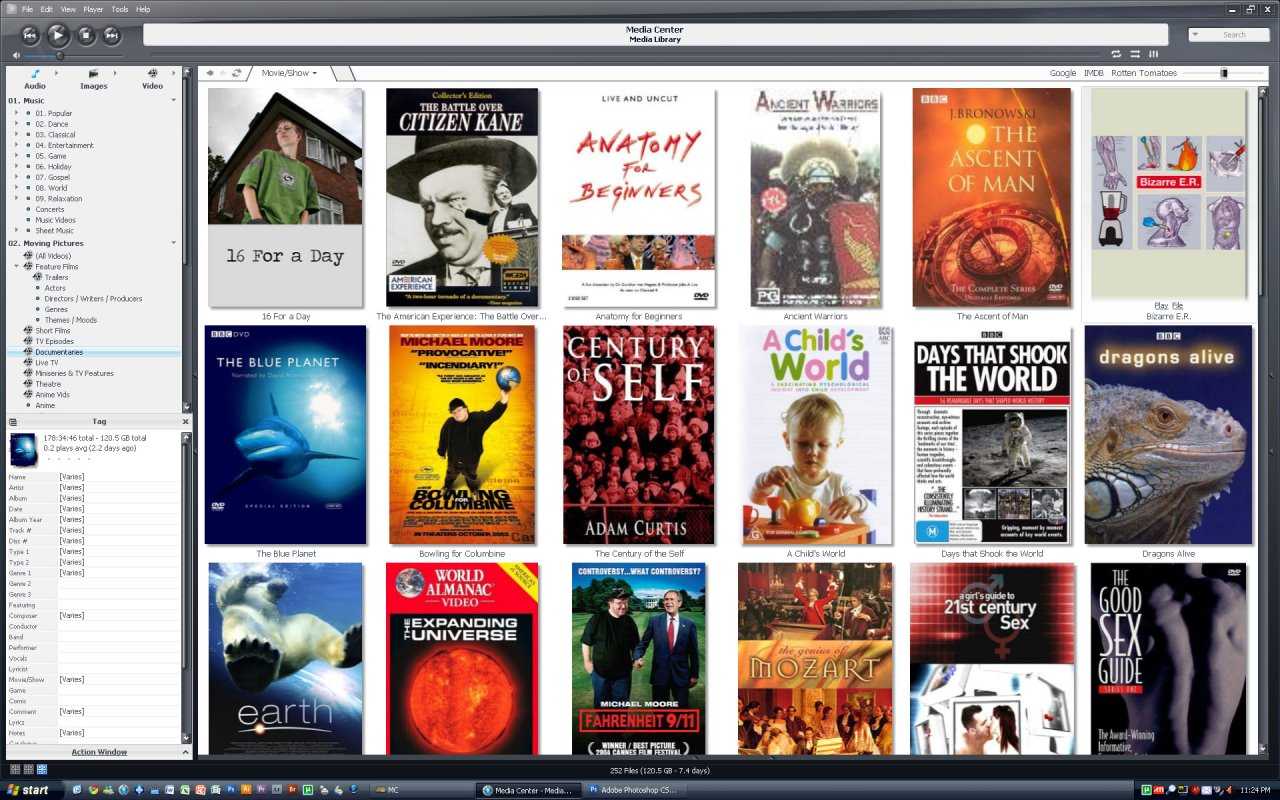Click the Concerts tree item
Screen dimensions: 1280x800
tap(50, 209)
